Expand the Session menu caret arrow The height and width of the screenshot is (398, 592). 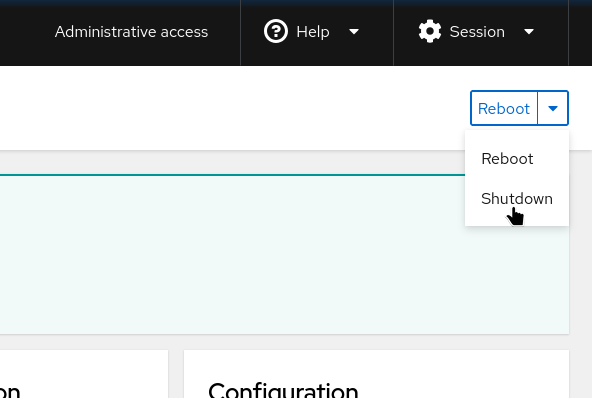tap(529, 32)
